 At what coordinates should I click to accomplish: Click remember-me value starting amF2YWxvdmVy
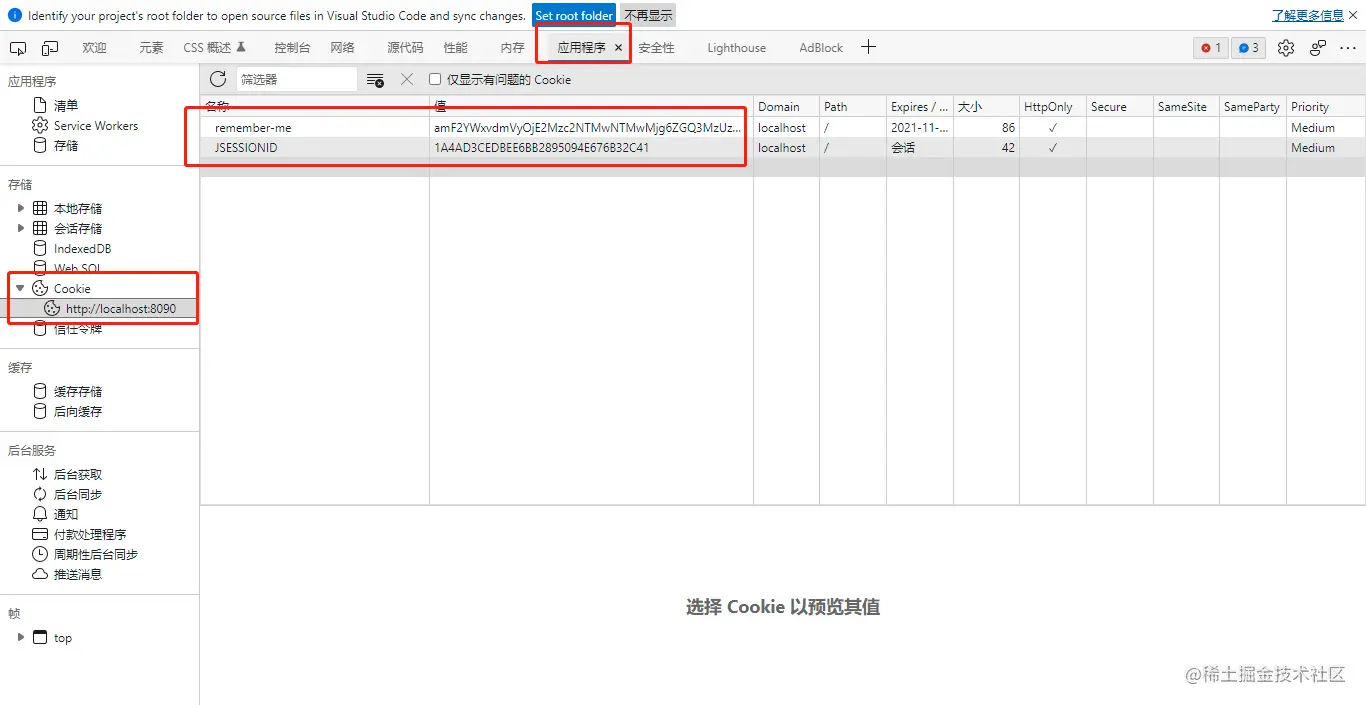tap(588, 128)
